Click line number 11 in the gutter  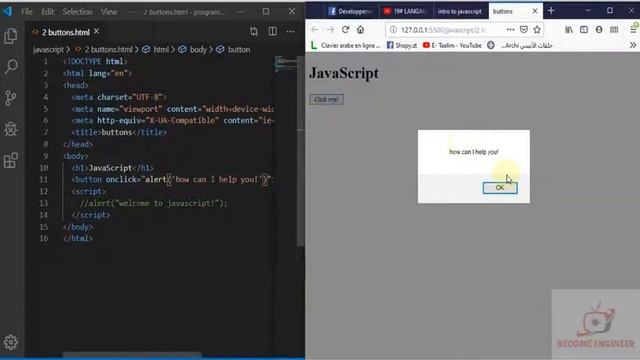coord(44,180)
